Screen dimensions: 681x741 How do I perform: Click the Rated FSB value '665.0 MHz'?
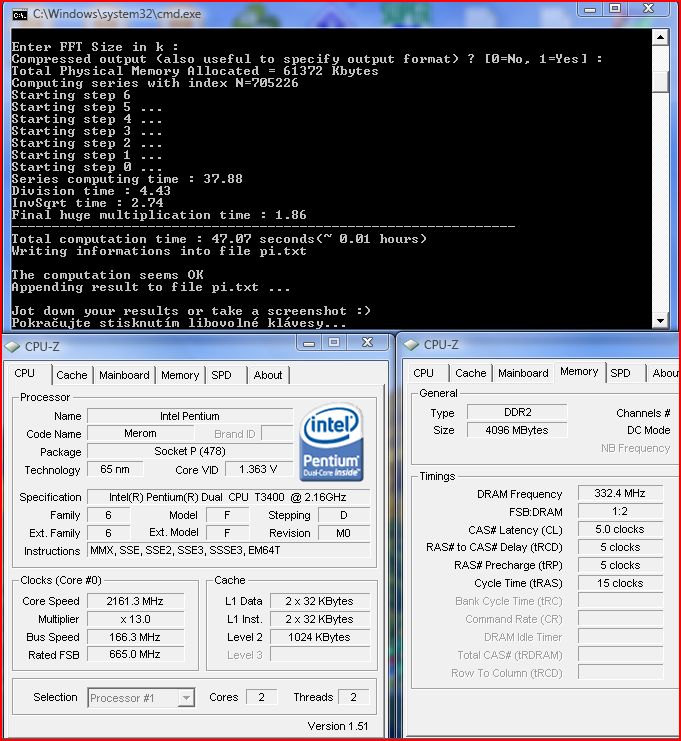[135, 655]
